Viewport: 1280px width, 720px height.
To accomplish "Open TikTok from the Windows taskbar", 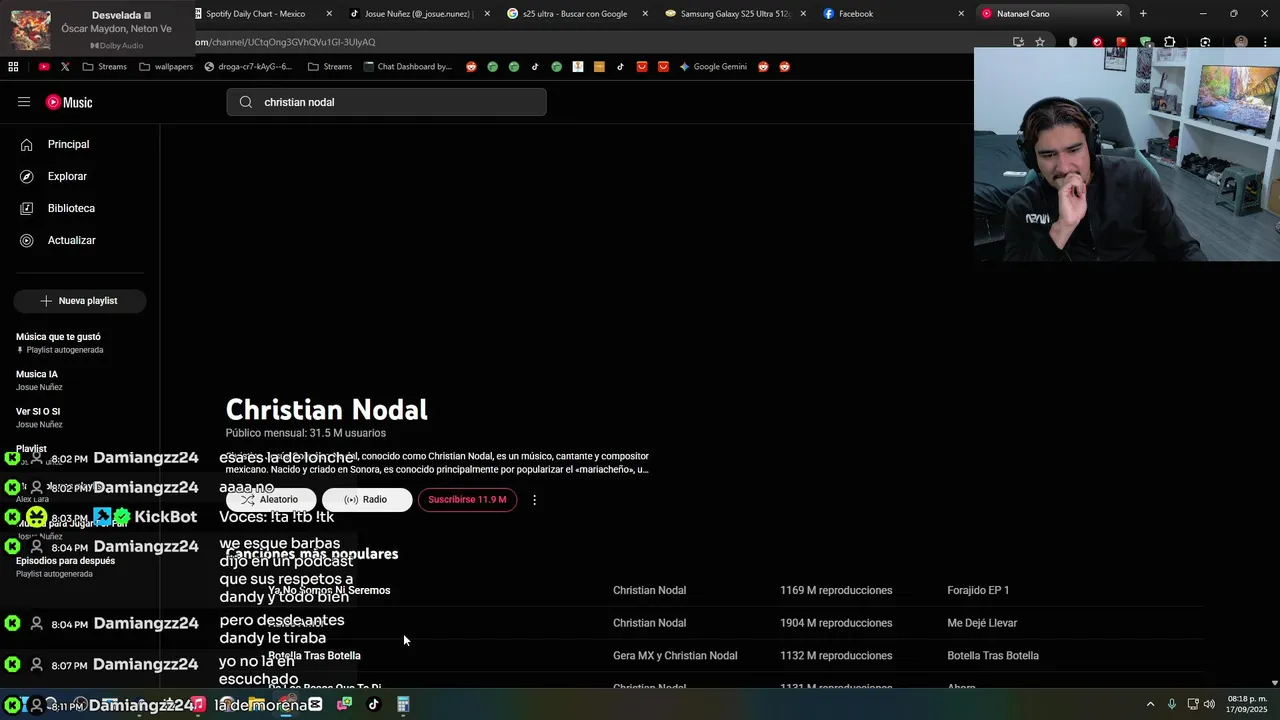I will (374, 704).
